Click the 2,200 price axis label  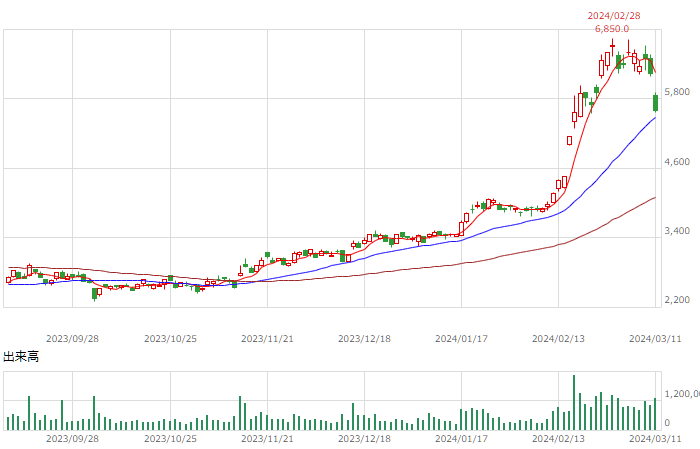677,299
